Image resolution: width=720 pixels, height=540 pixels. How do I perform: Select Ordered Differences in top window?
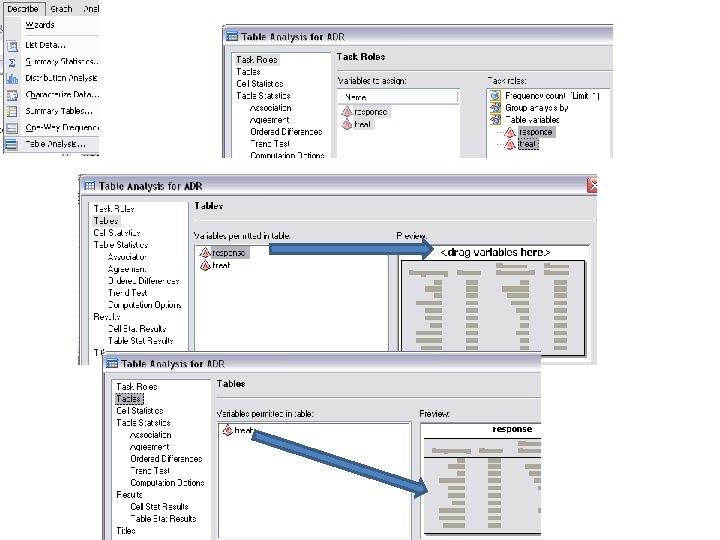[x=286, y=132]
